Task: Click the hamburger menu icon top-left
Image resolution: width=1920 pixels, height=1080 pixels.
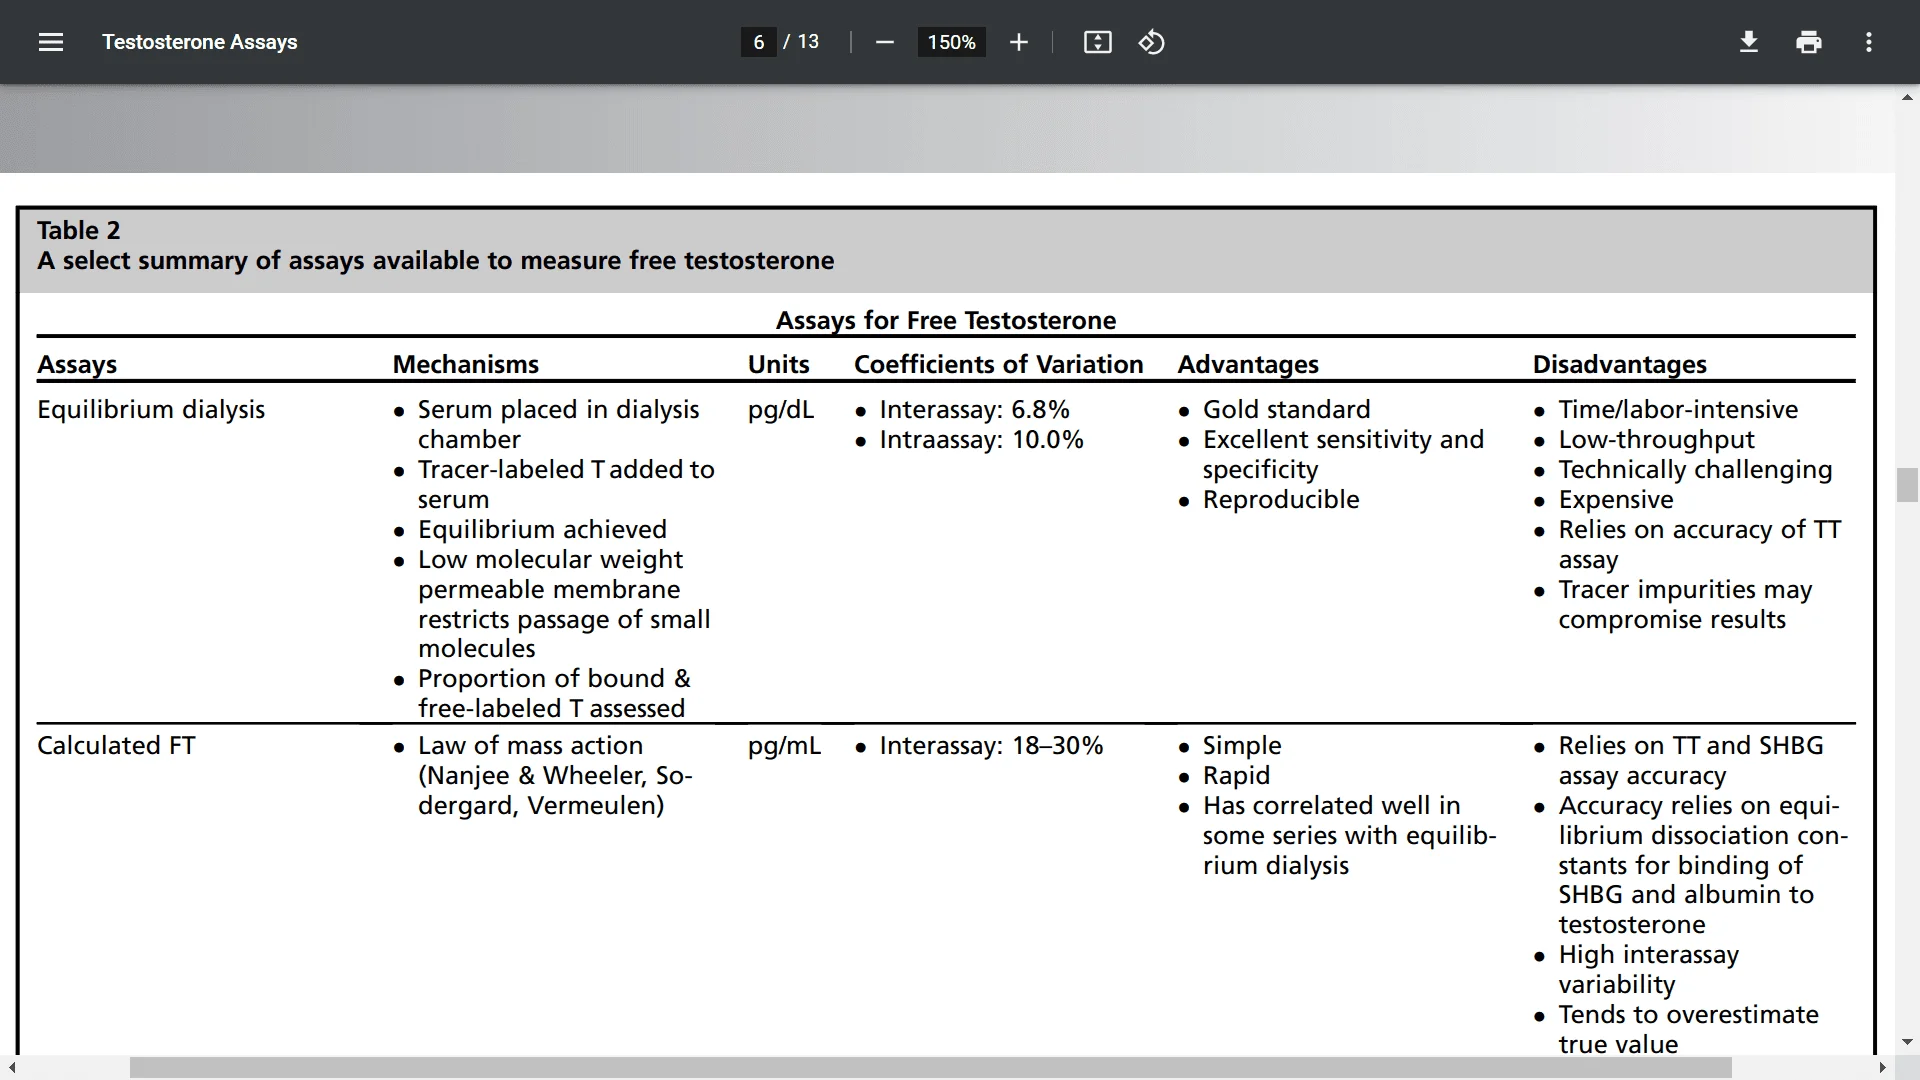Action: tap(50, 41)
